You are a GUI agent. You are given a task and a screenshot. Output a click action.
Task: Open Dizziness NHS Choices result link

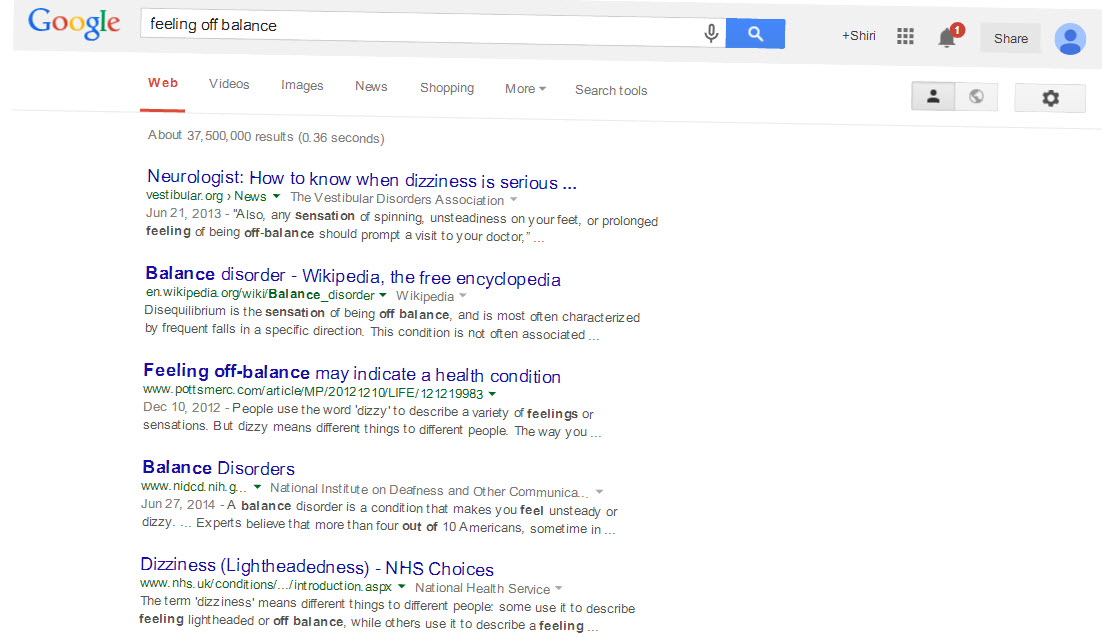pyautogui.click(x=317, y=567)
